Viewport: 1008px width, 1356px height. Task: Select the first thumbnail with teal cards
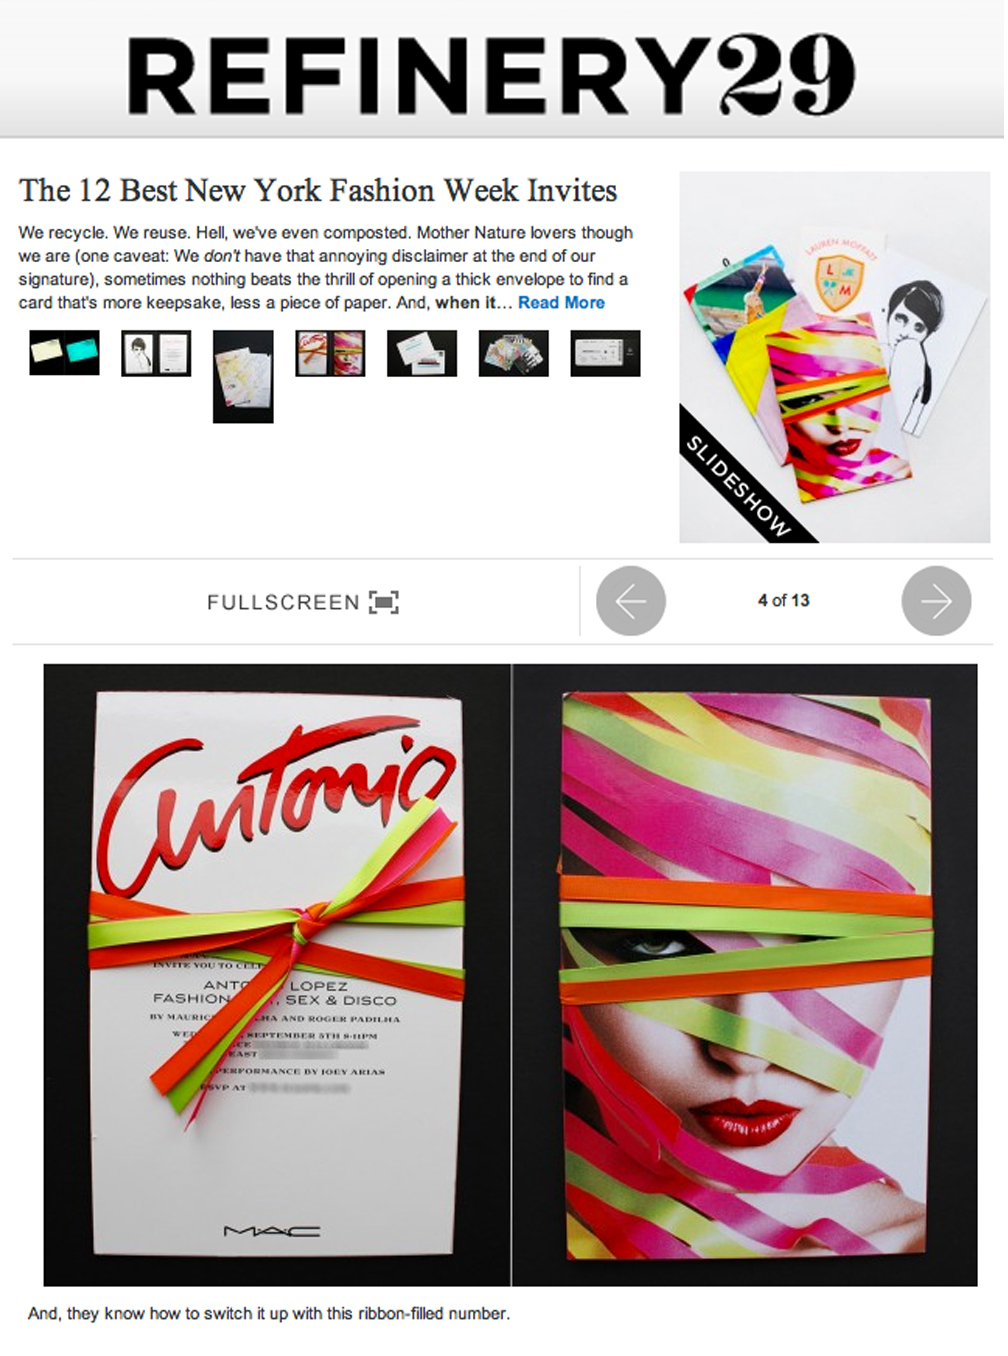click(65, 353)
